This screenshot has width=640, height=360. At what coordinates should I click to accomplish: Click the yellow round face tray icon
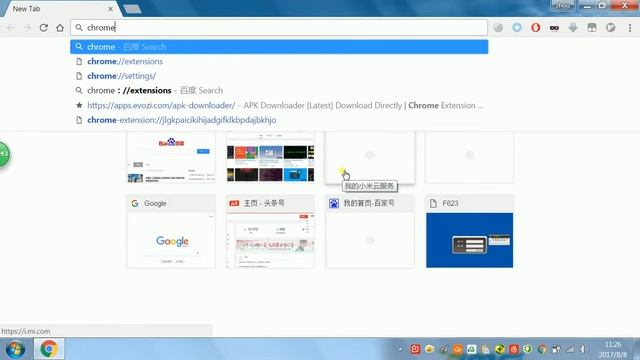(429, 349)
